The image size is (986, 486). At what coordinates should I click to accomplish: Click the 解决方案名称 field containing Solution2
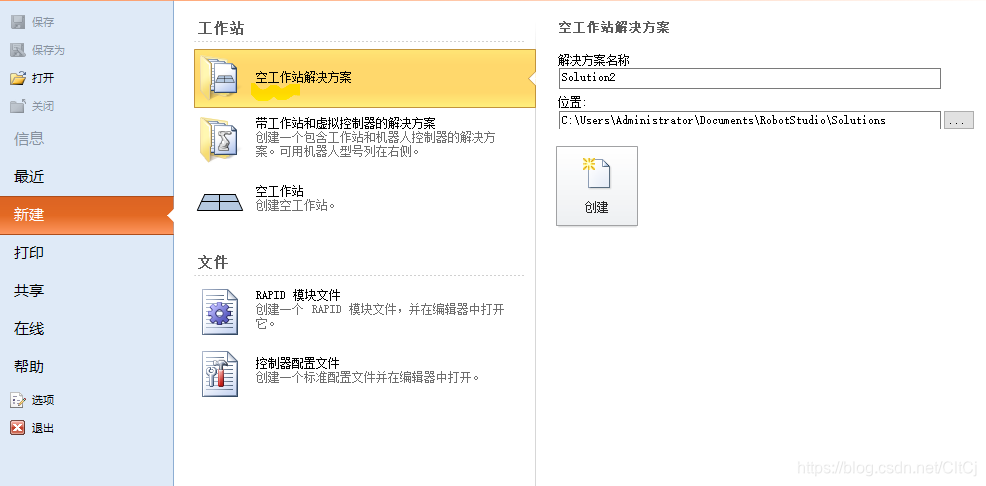(750, 78)
